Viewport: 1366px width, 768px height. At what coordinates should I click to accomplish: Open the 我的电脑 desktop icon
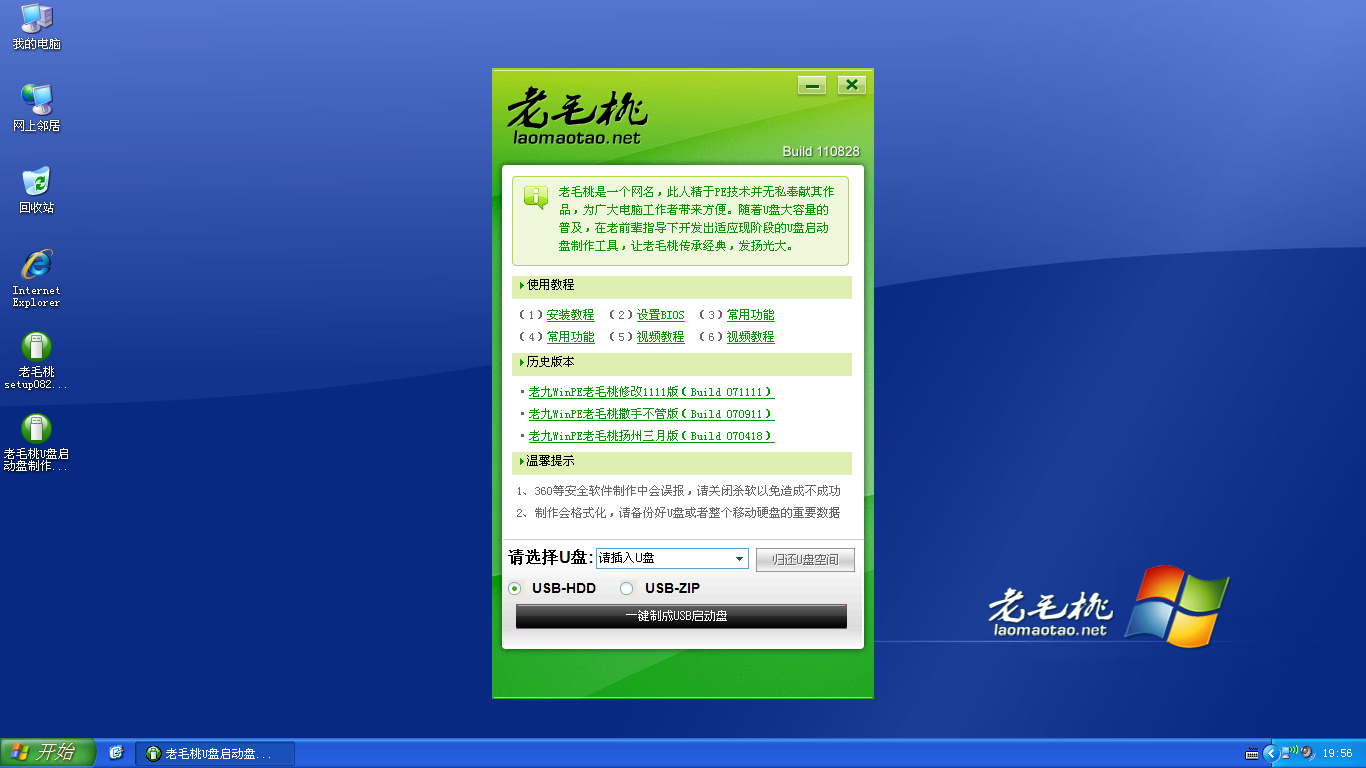pos(37,27)
